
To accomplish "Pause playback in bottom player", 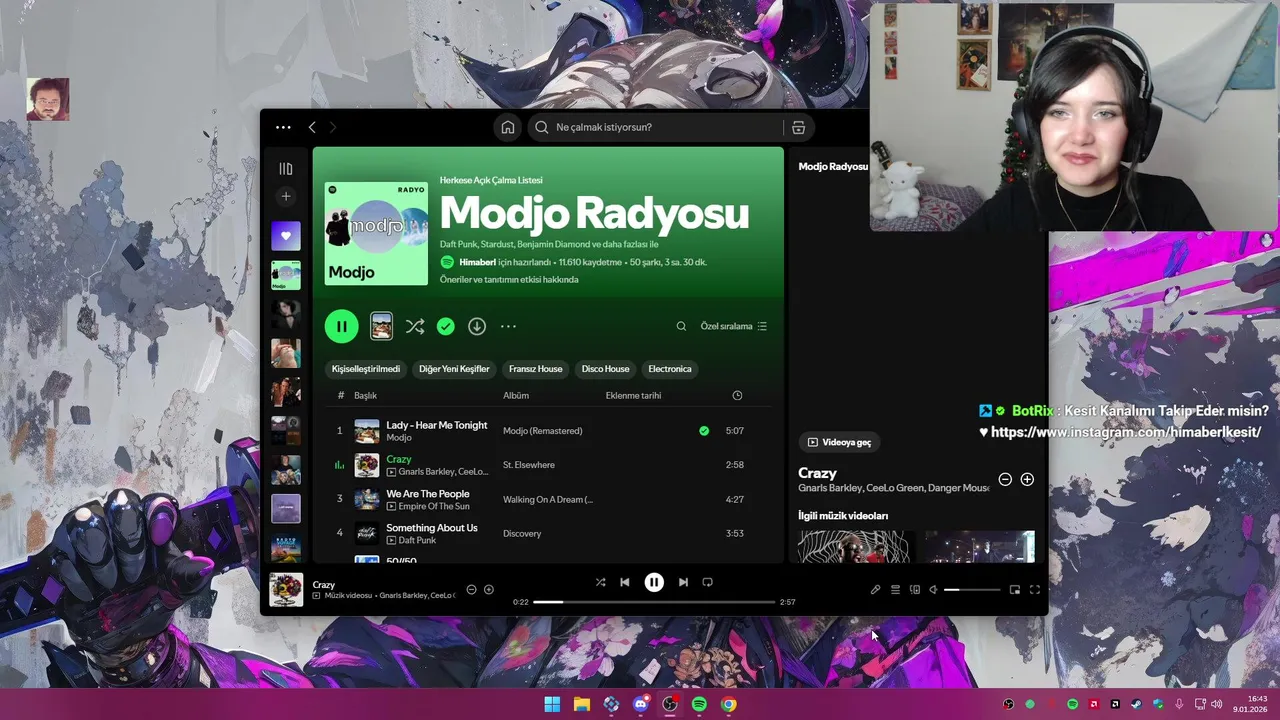I will click(654, 582).
